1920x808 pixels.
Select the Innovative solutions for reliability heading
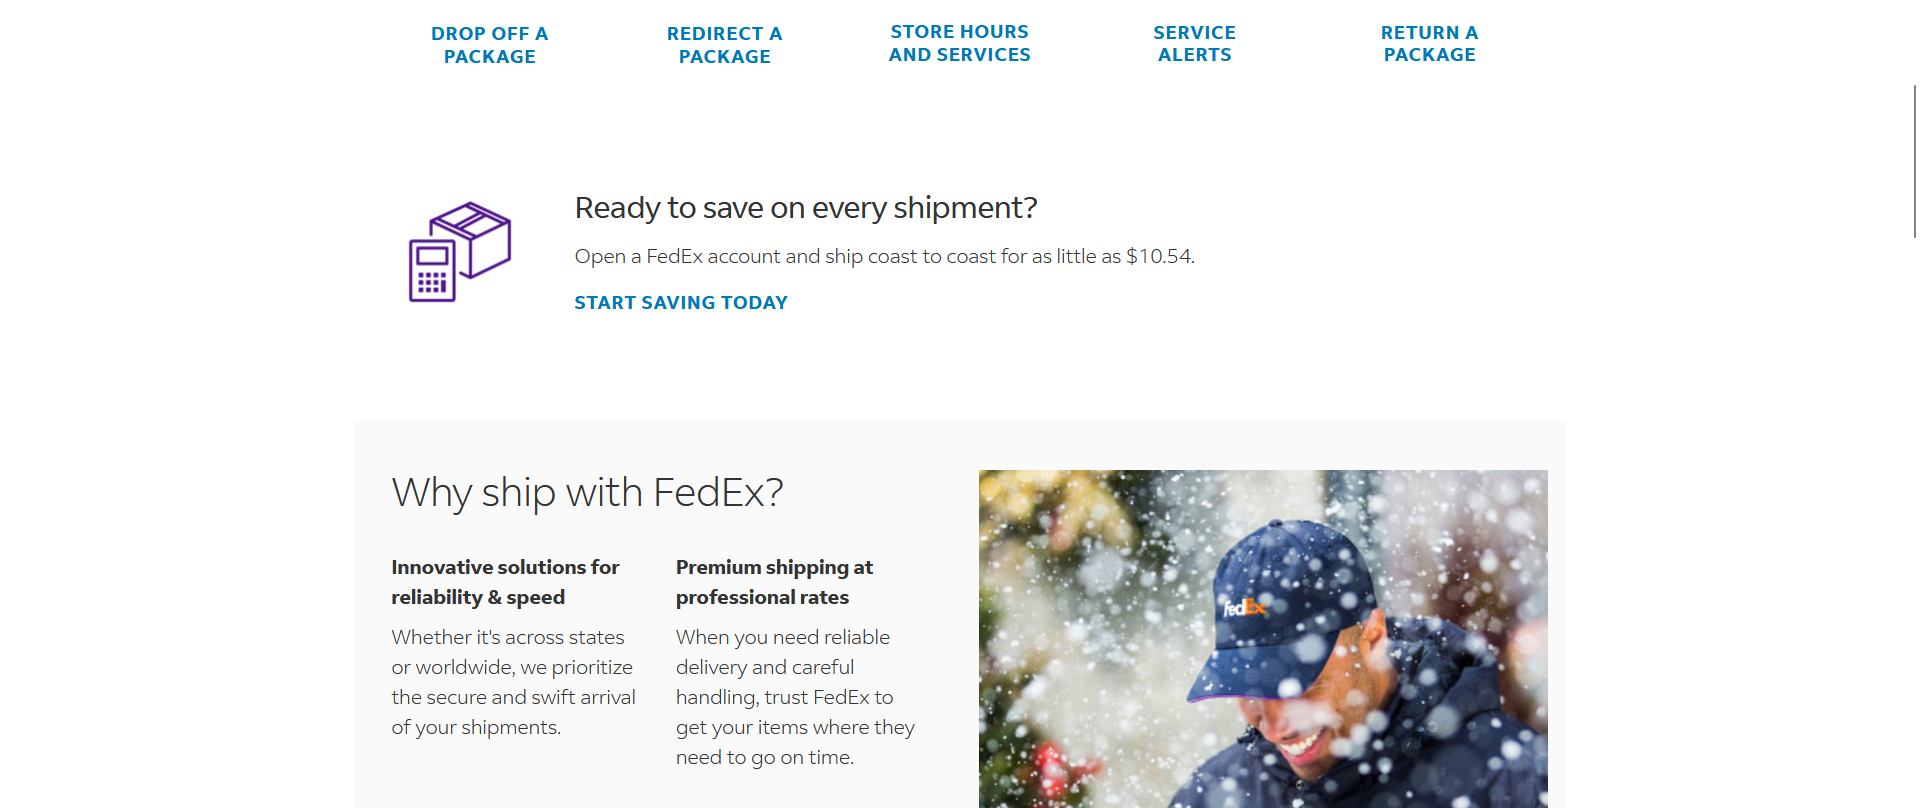point(505,582)
